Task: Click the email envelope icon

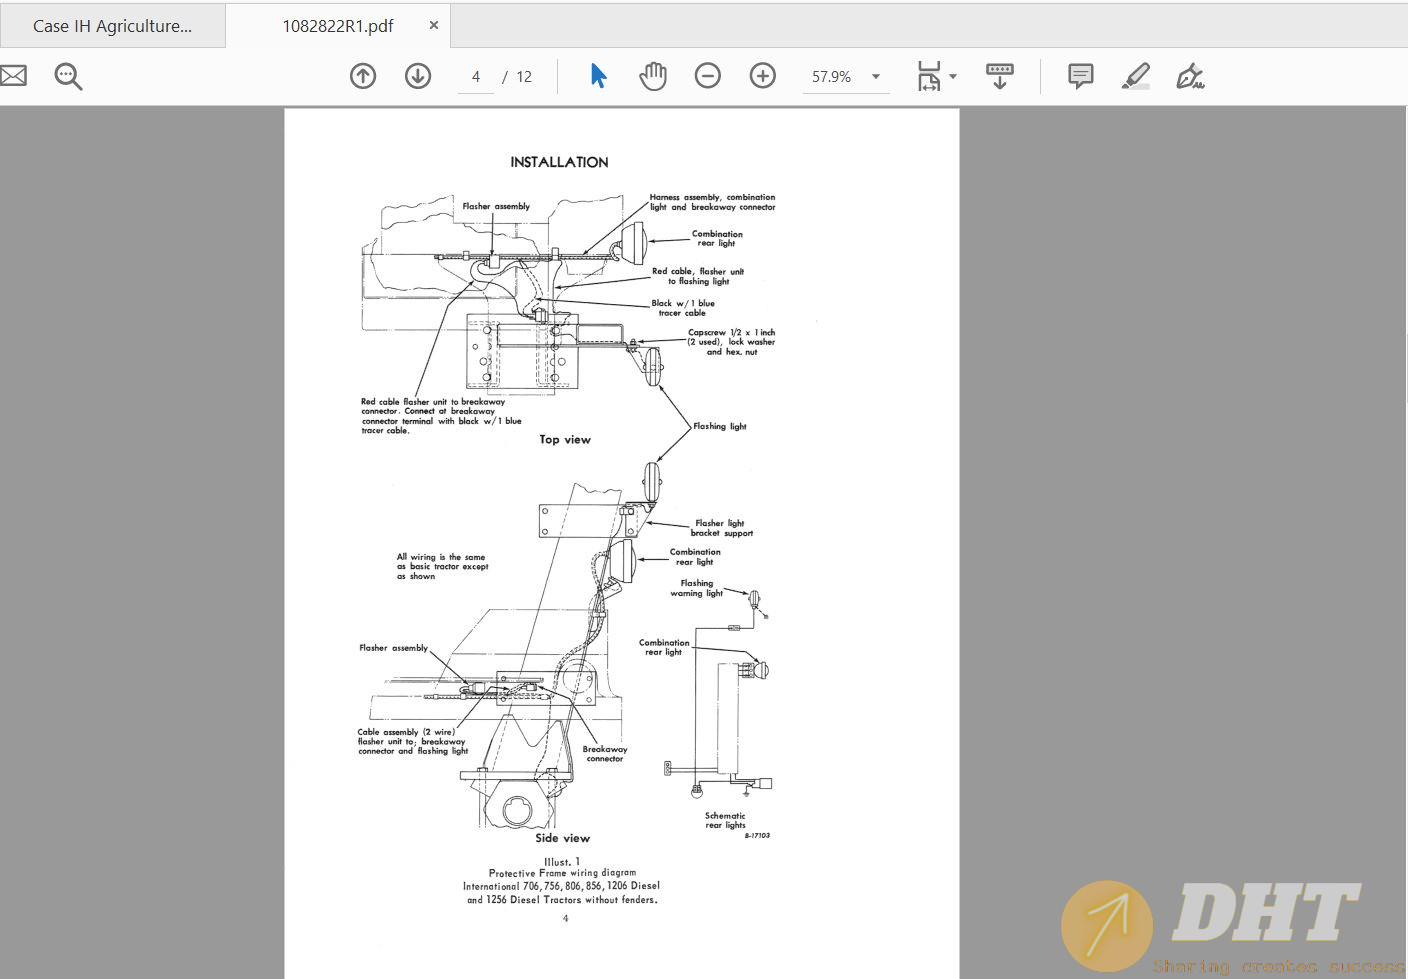Action: [x=12, y=76]
